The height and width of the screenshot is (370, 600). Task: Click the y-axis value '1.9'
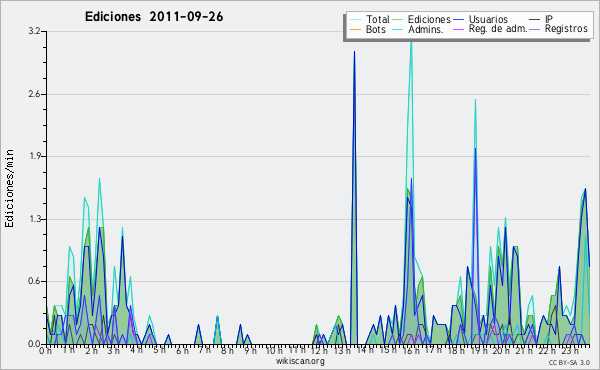click(34, 156)
